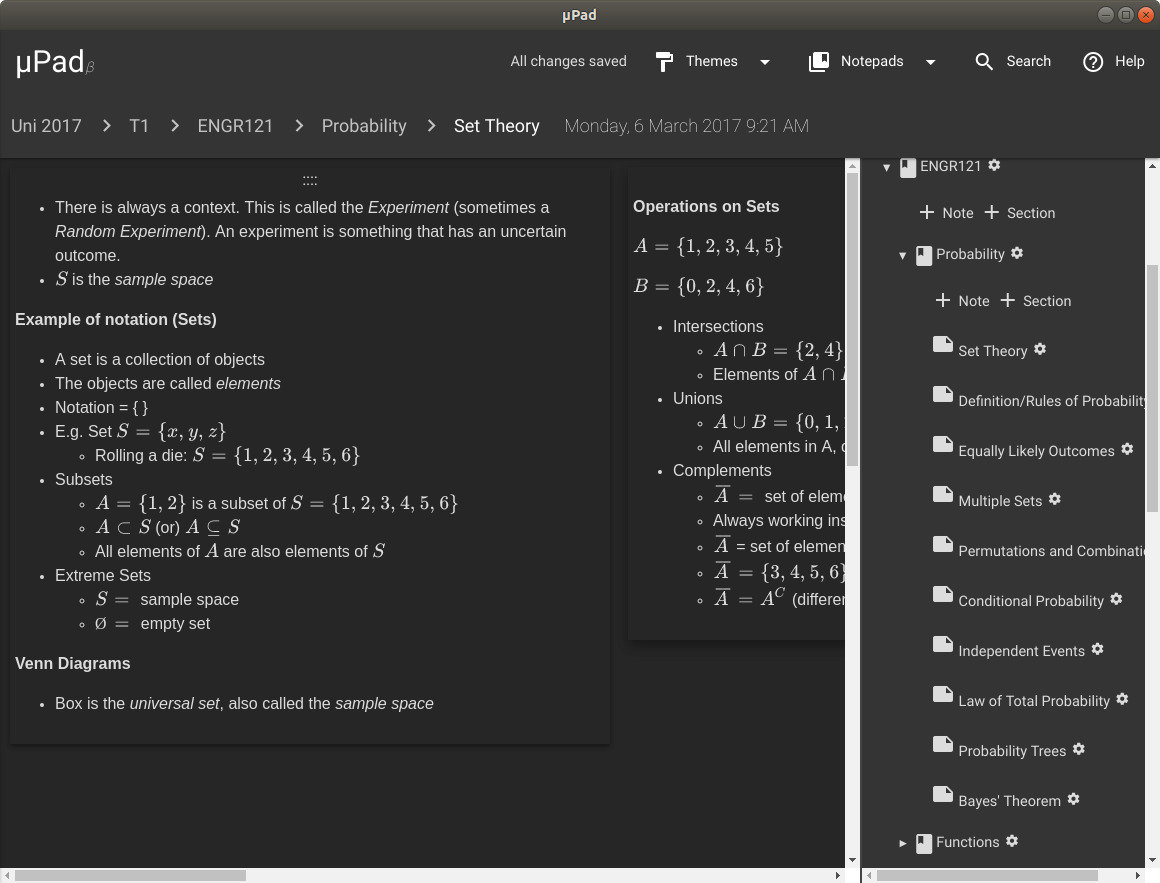Image resolution: width=1160 pixels, height=883 pixels.
Task: Click the Multiple Sets note page icon
Action: click(942, 494)
